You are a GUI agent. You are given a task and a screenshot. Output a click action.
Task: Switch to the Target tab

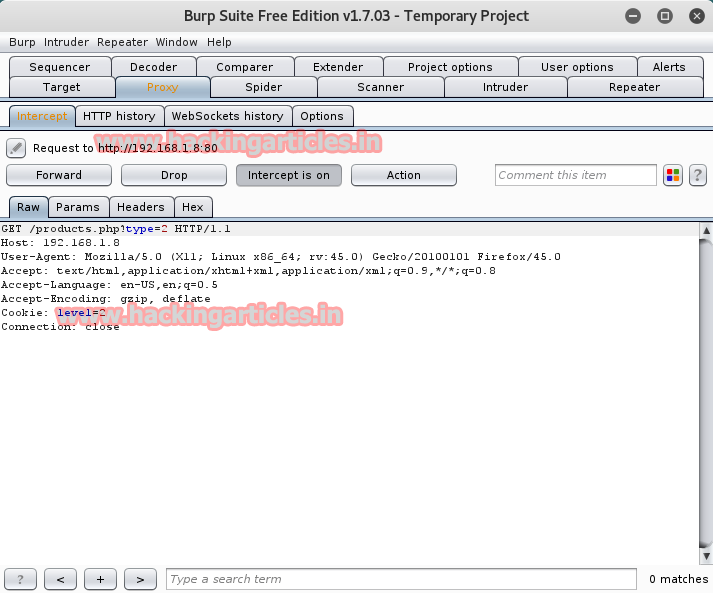(61, 87)
